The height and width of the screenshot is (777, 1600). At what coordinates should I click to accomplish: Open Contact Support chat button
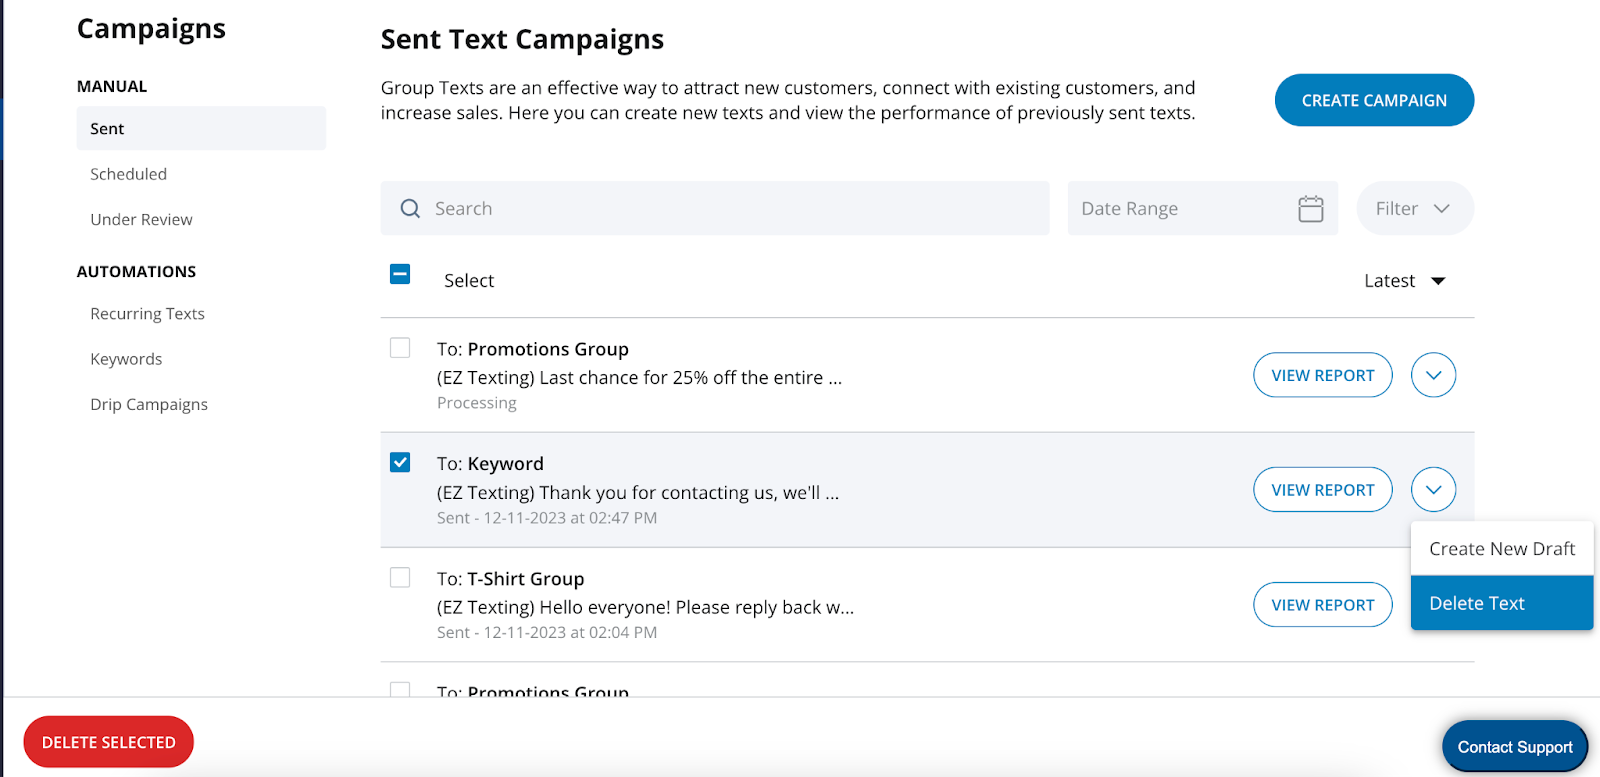(1514, 747)
